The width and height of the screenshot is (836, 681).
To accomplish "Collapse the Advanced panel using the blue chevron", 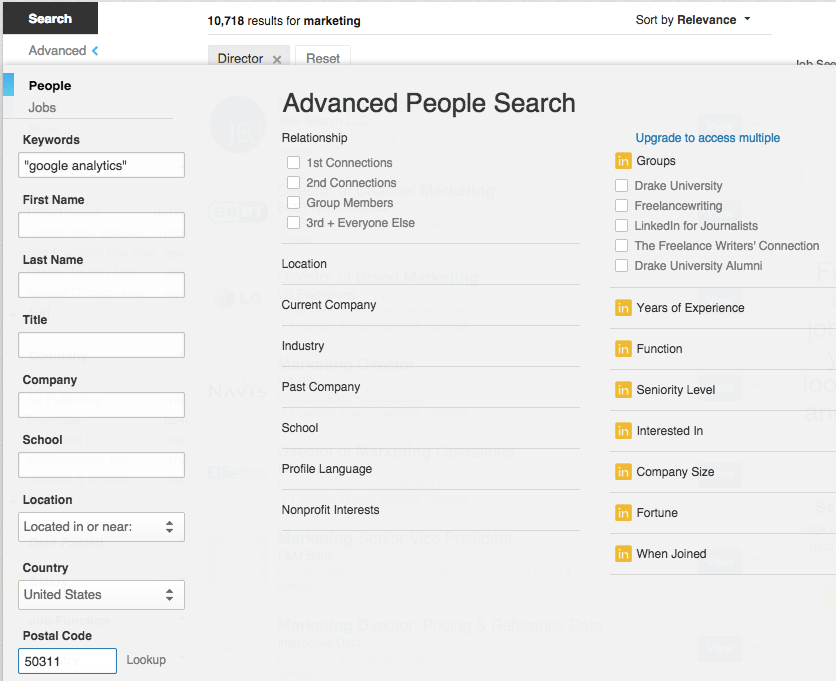I will click(x=95, y=51).
